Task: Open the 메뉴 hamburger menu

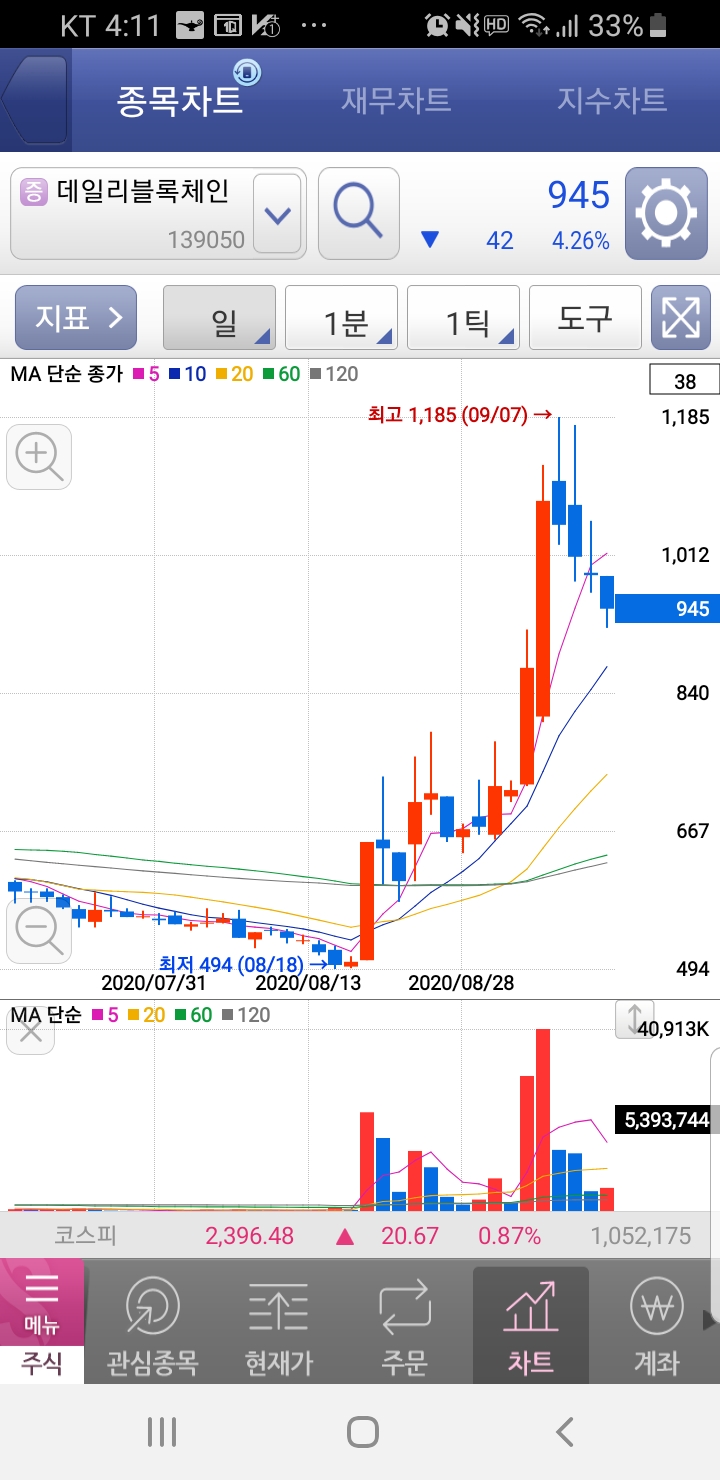Action: click(42, 1302)
